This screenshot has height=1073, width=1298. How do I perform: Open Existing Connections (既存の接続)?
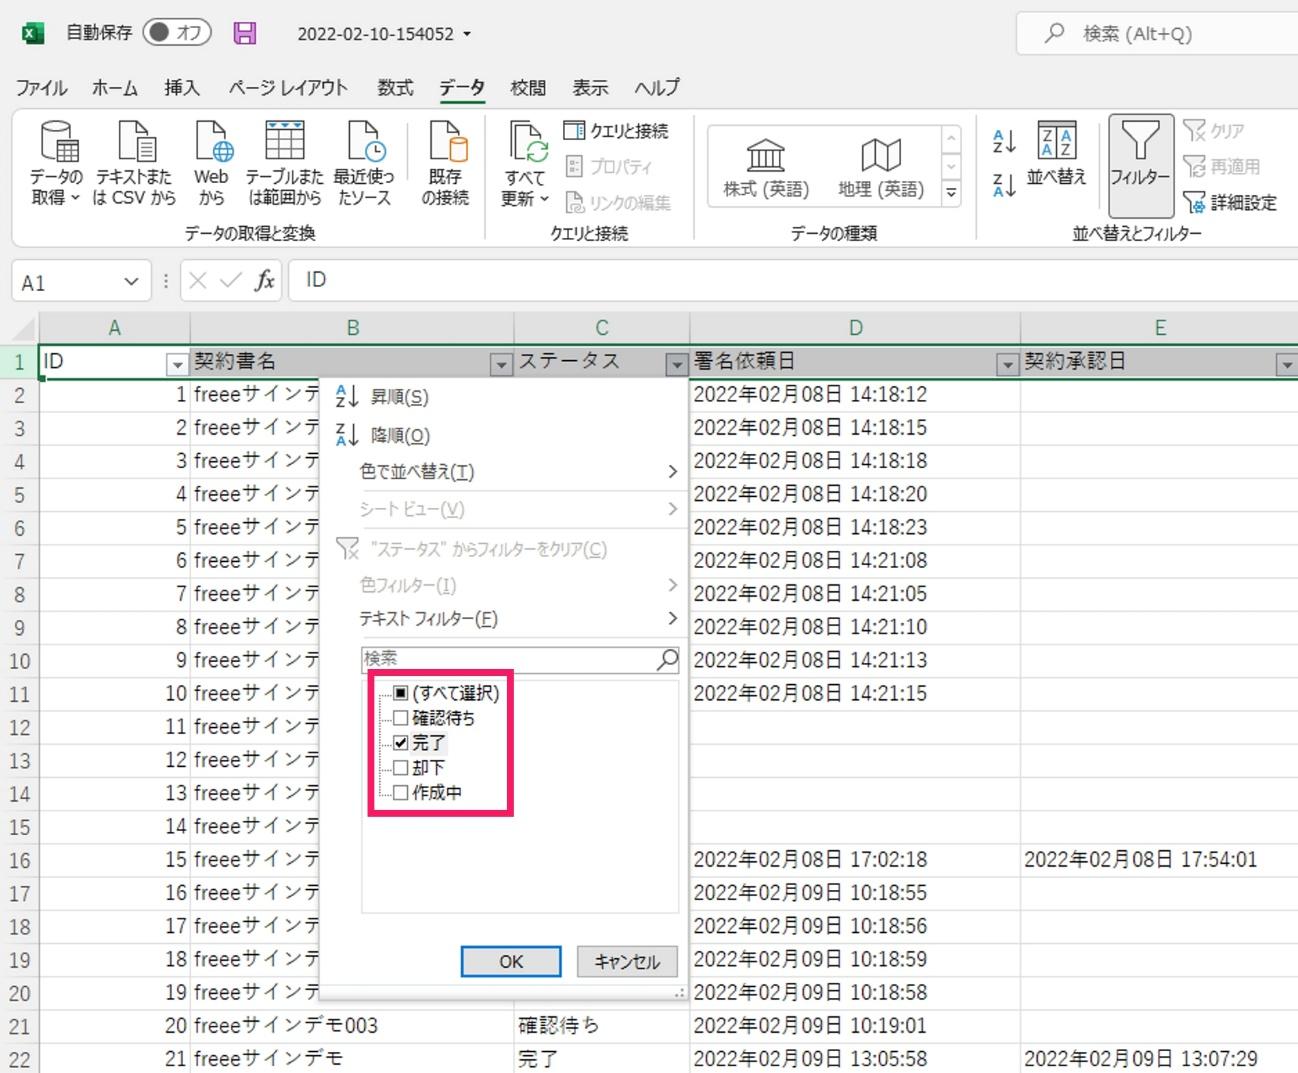tap(446, 164)
